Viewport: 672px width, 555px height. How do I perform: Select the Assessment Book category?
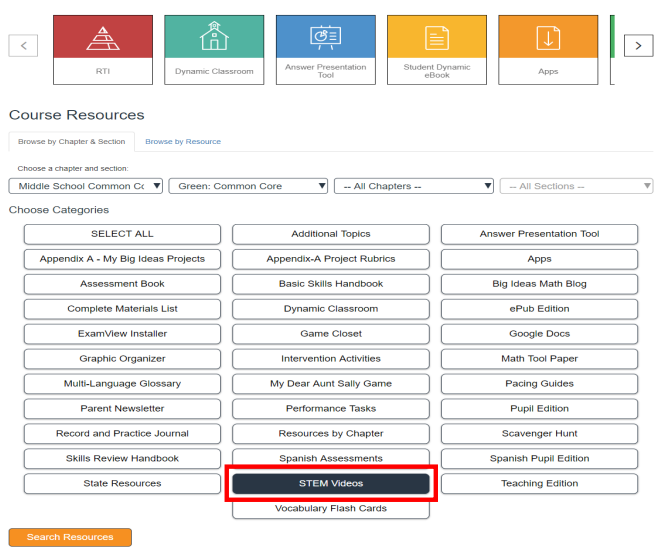click(x=123, y=284)
